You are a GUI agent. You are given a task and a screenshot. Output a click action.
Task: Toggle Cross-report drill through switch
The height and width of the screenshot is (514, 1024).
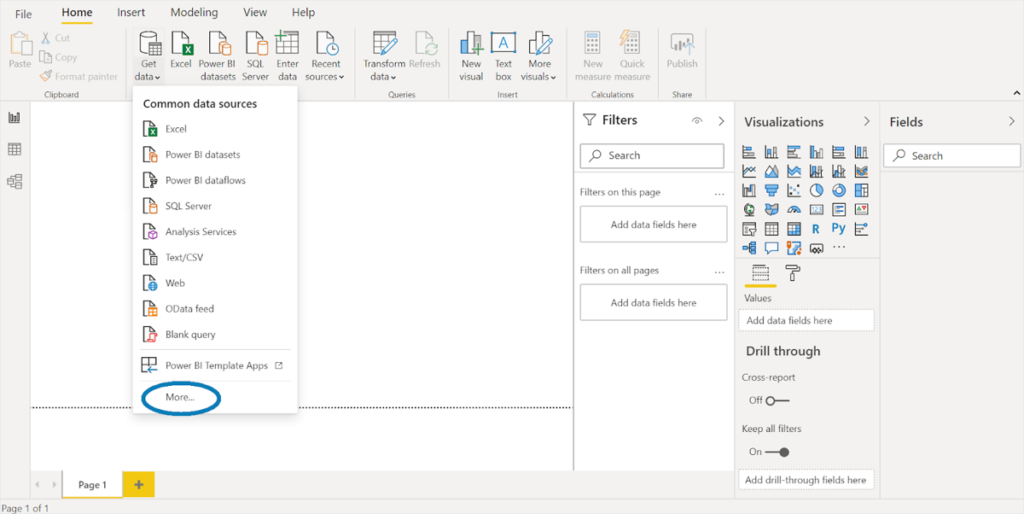coord(776,400)
